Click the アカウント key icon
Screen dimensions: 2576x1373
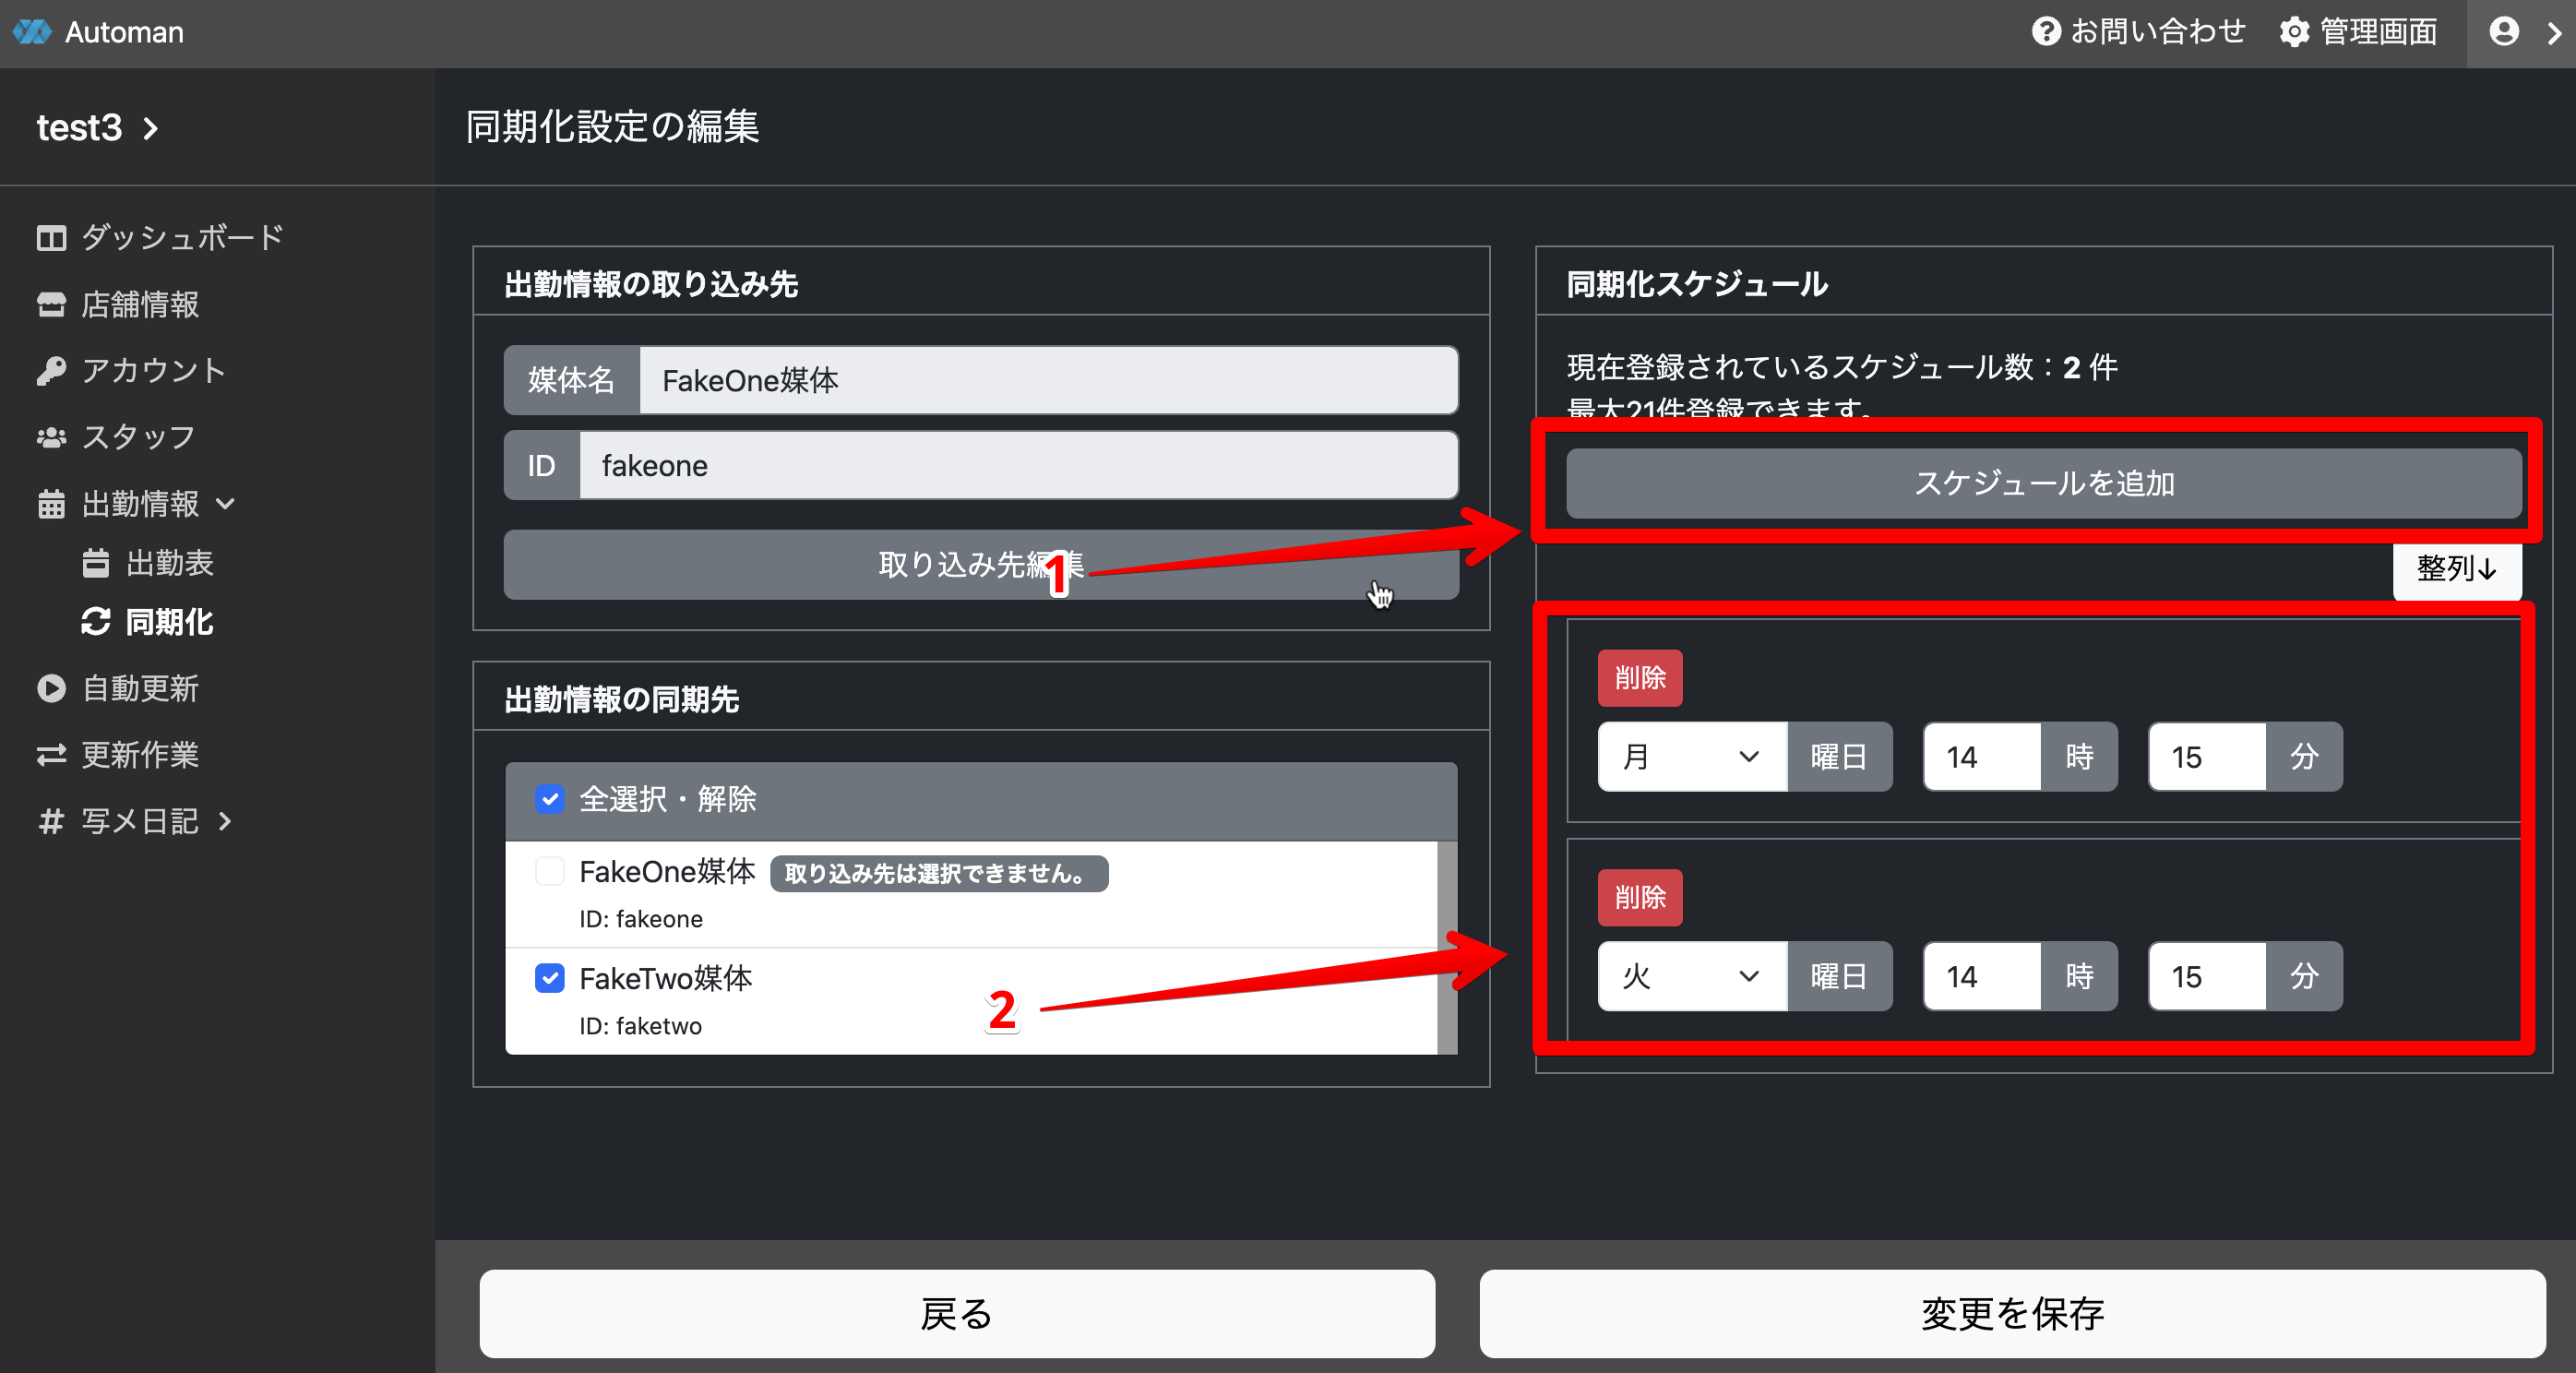click(x=51, y=371)
